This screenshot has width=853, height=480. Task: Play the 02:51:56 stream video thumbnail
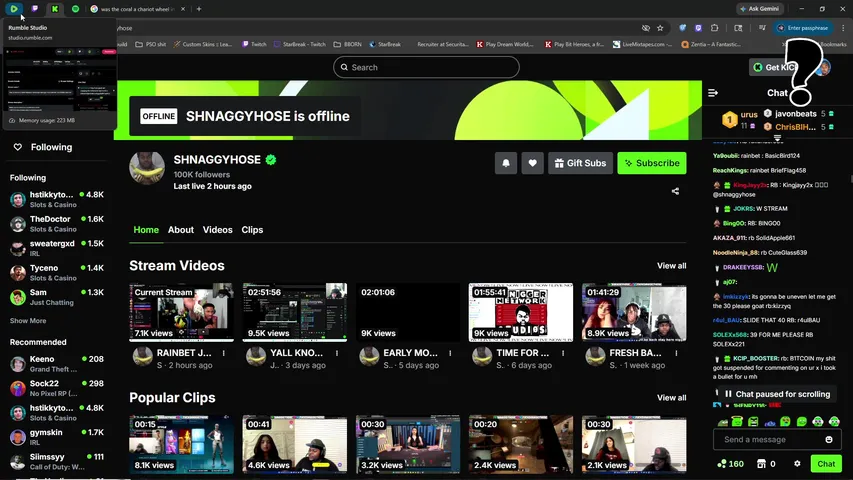(295, 312)
